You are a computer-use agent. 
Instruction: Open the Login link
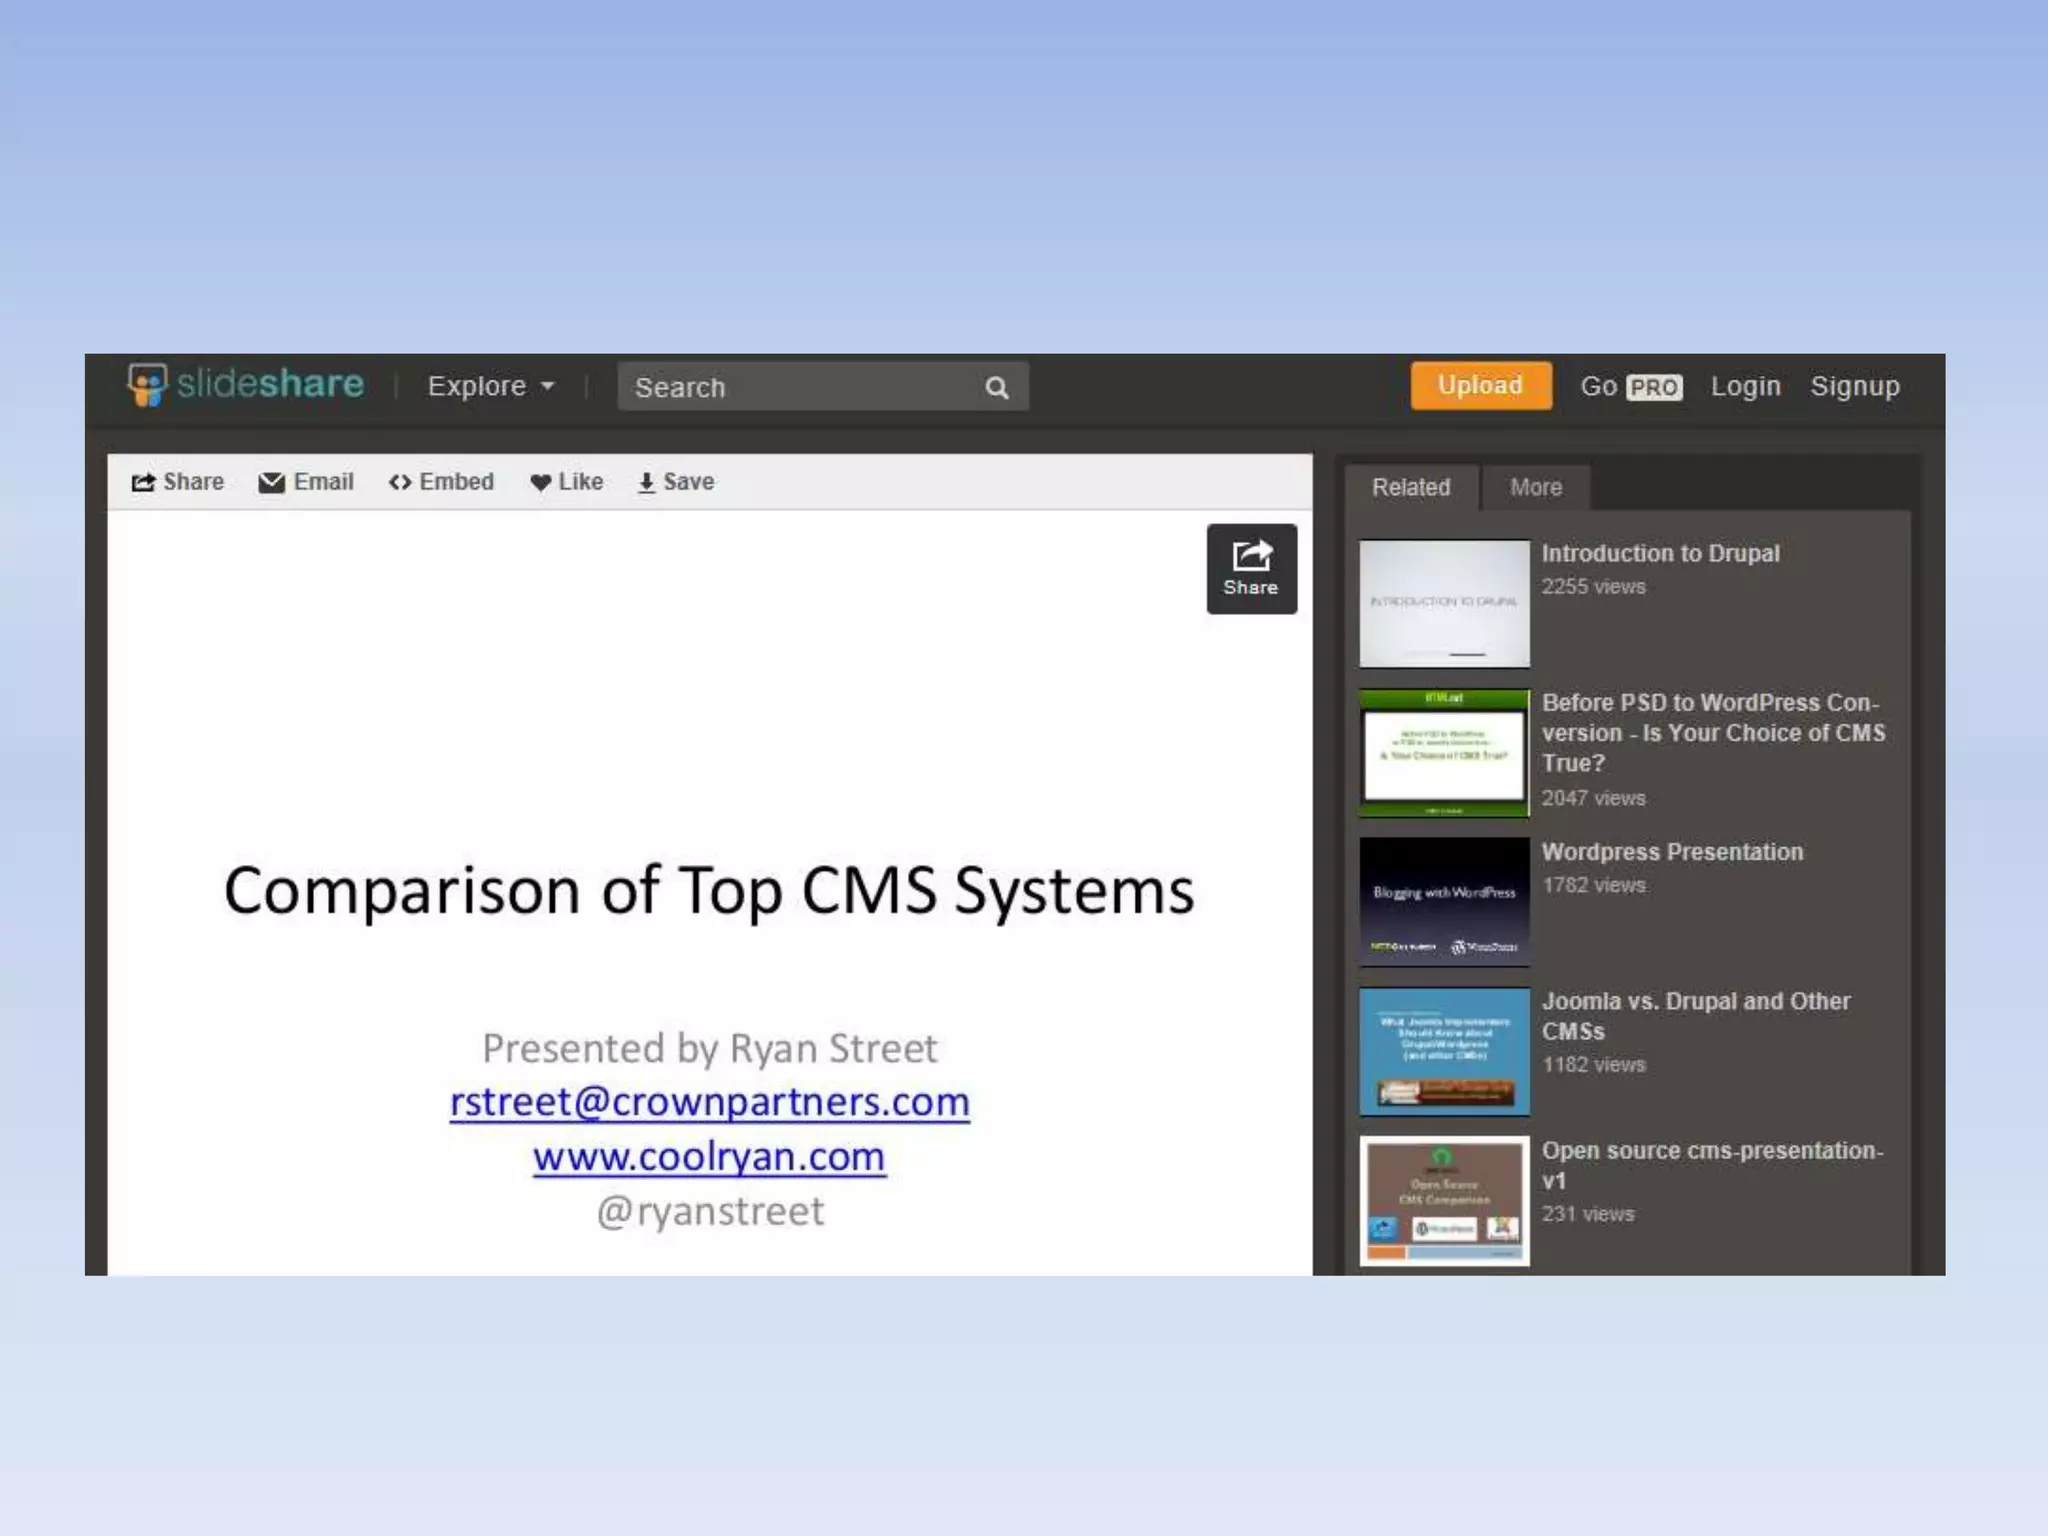1745,387
